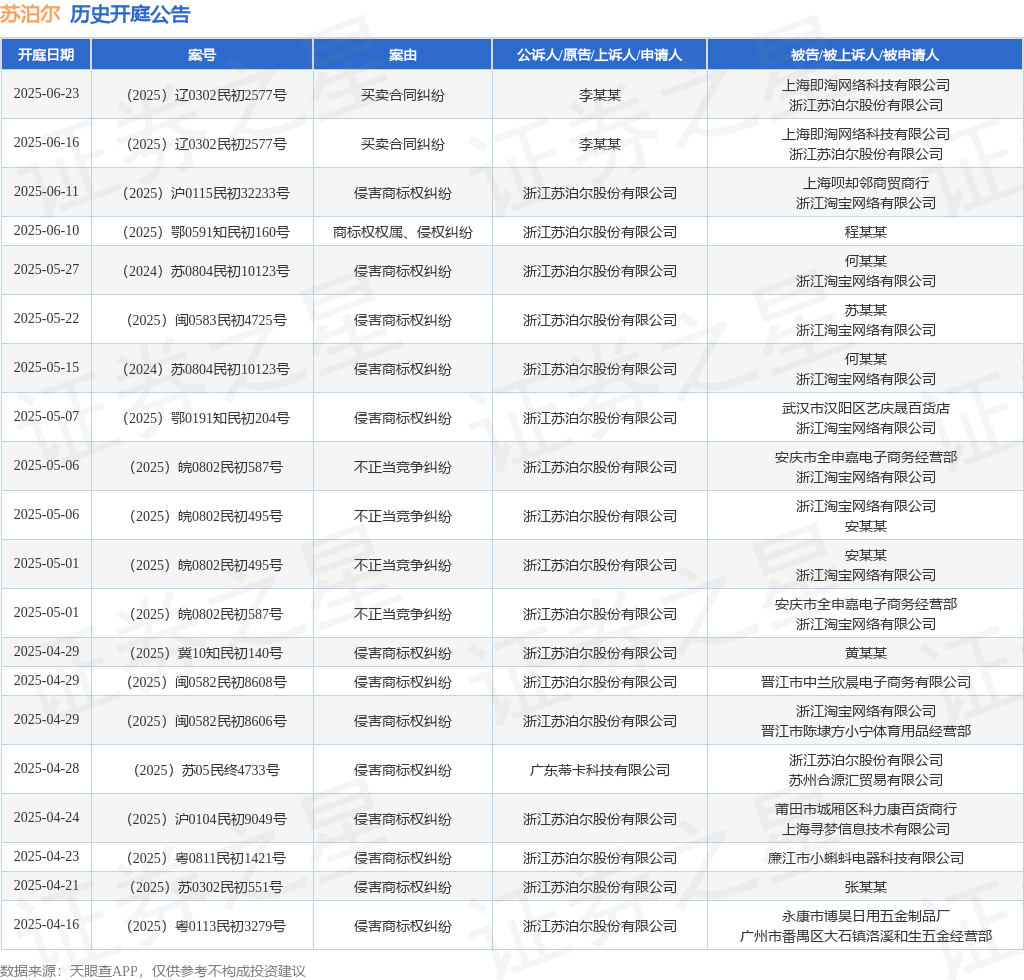Select case number (2025)鄂0191知民初204号
The width and height of the screenshot is (1024, 980).
(206, 418)
